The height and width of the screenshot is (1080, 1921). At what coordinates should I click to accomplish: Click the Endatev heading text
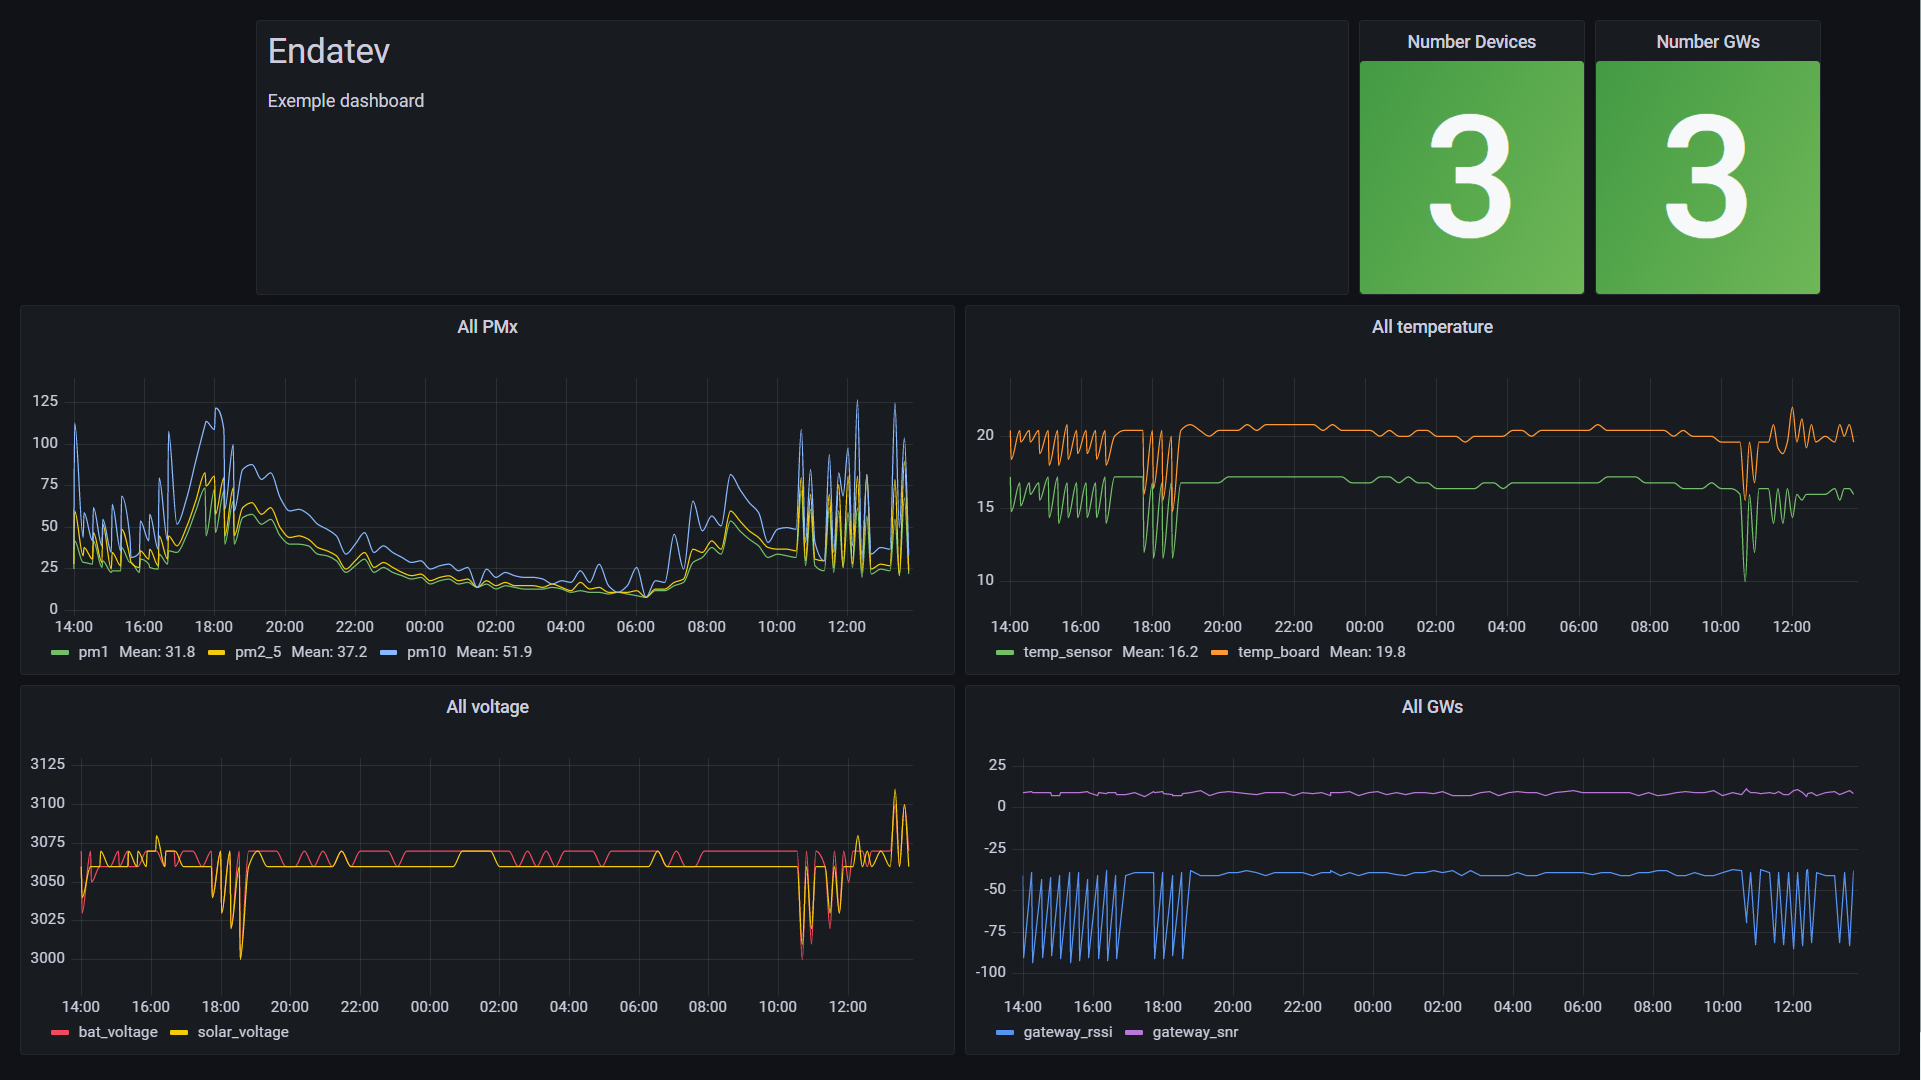point(329,51)
